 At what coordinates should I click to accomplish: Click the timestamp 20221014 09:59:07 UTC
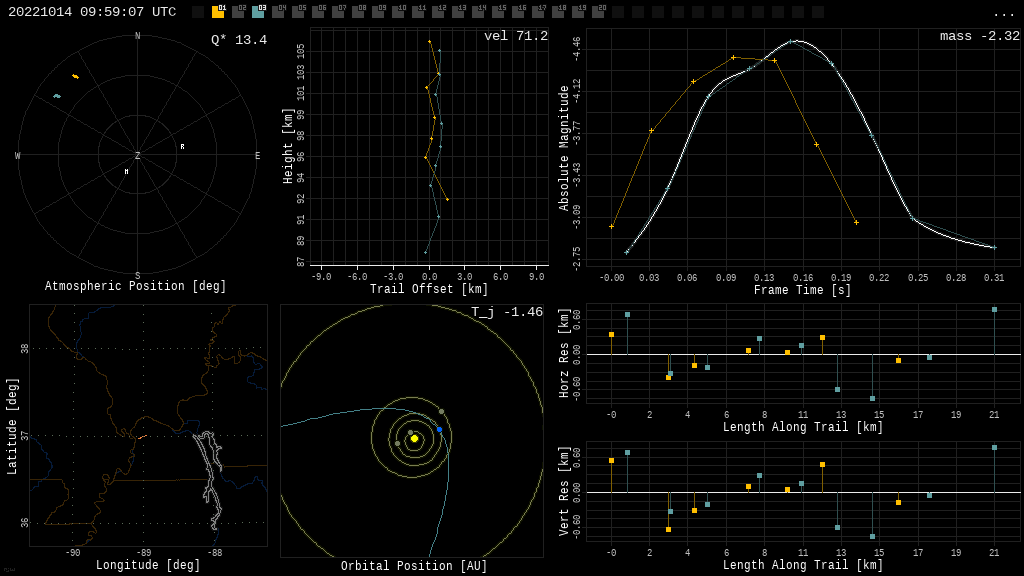92,12
